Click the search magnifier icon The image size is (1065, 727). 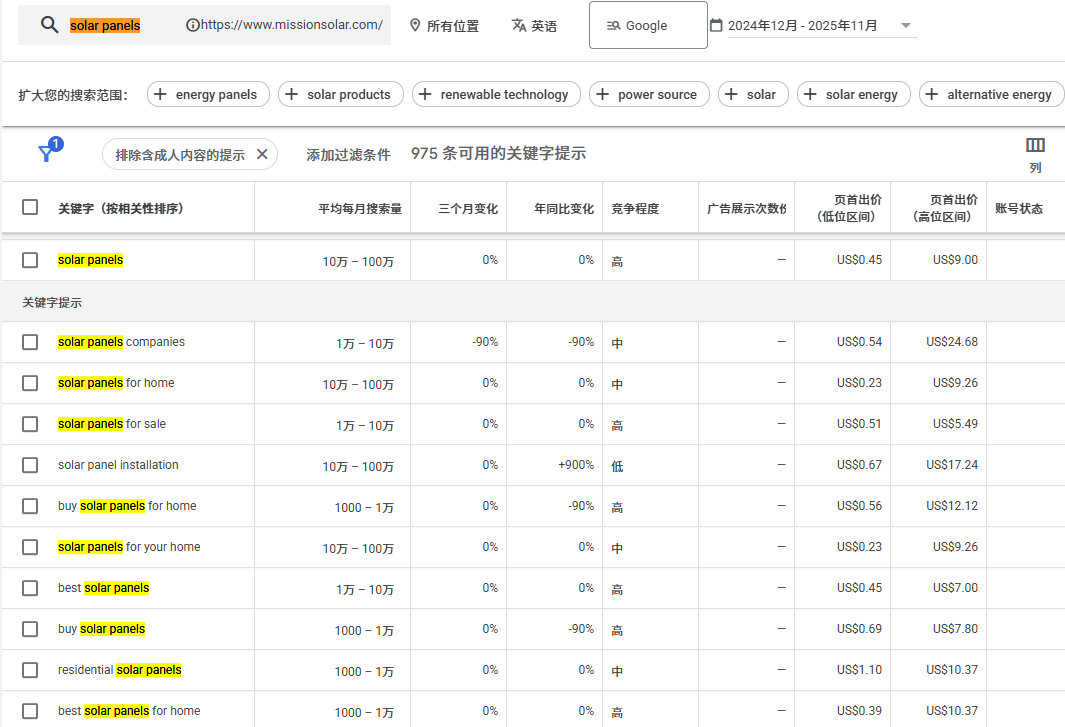(49, 25)
